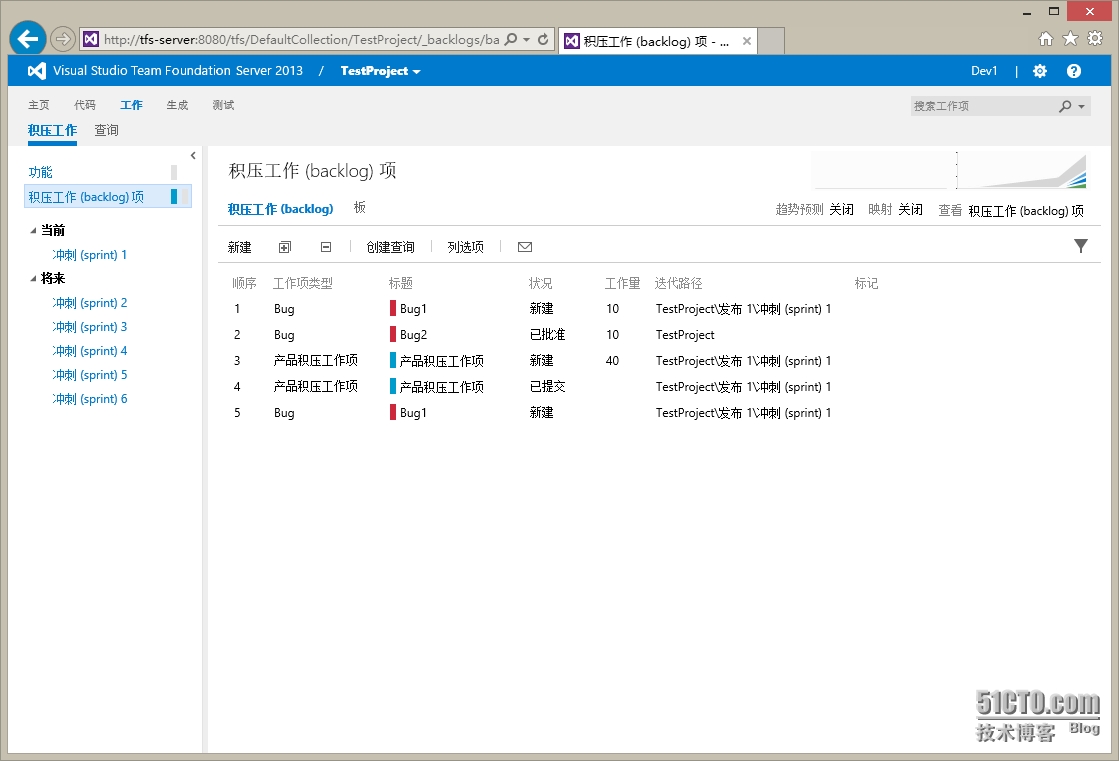Open 冲刺 (sprint) 2 iteration
The image size is (1119, 761).
(x=89, y=303)
